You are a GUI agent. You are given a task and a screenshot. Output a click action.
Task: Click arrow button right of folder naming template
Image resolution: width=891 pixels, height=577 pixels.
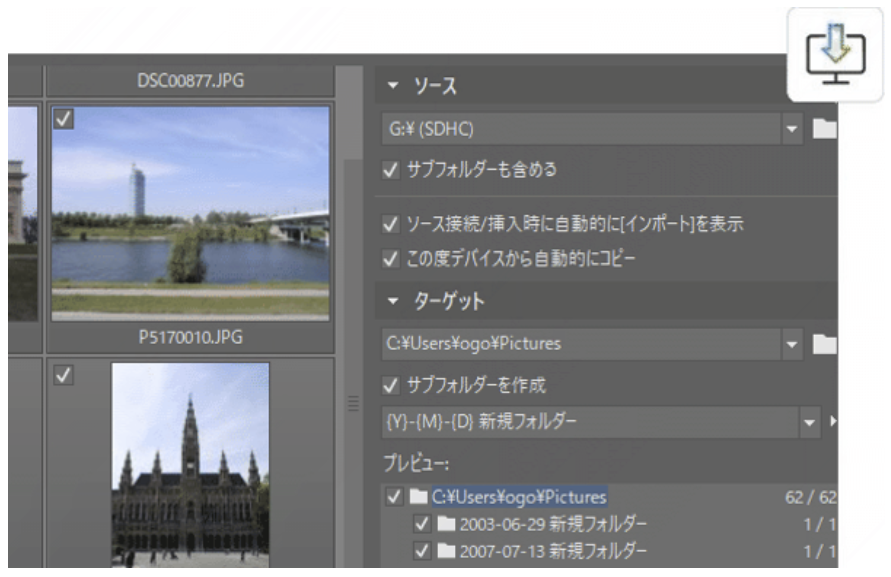(x=833, y=421)
